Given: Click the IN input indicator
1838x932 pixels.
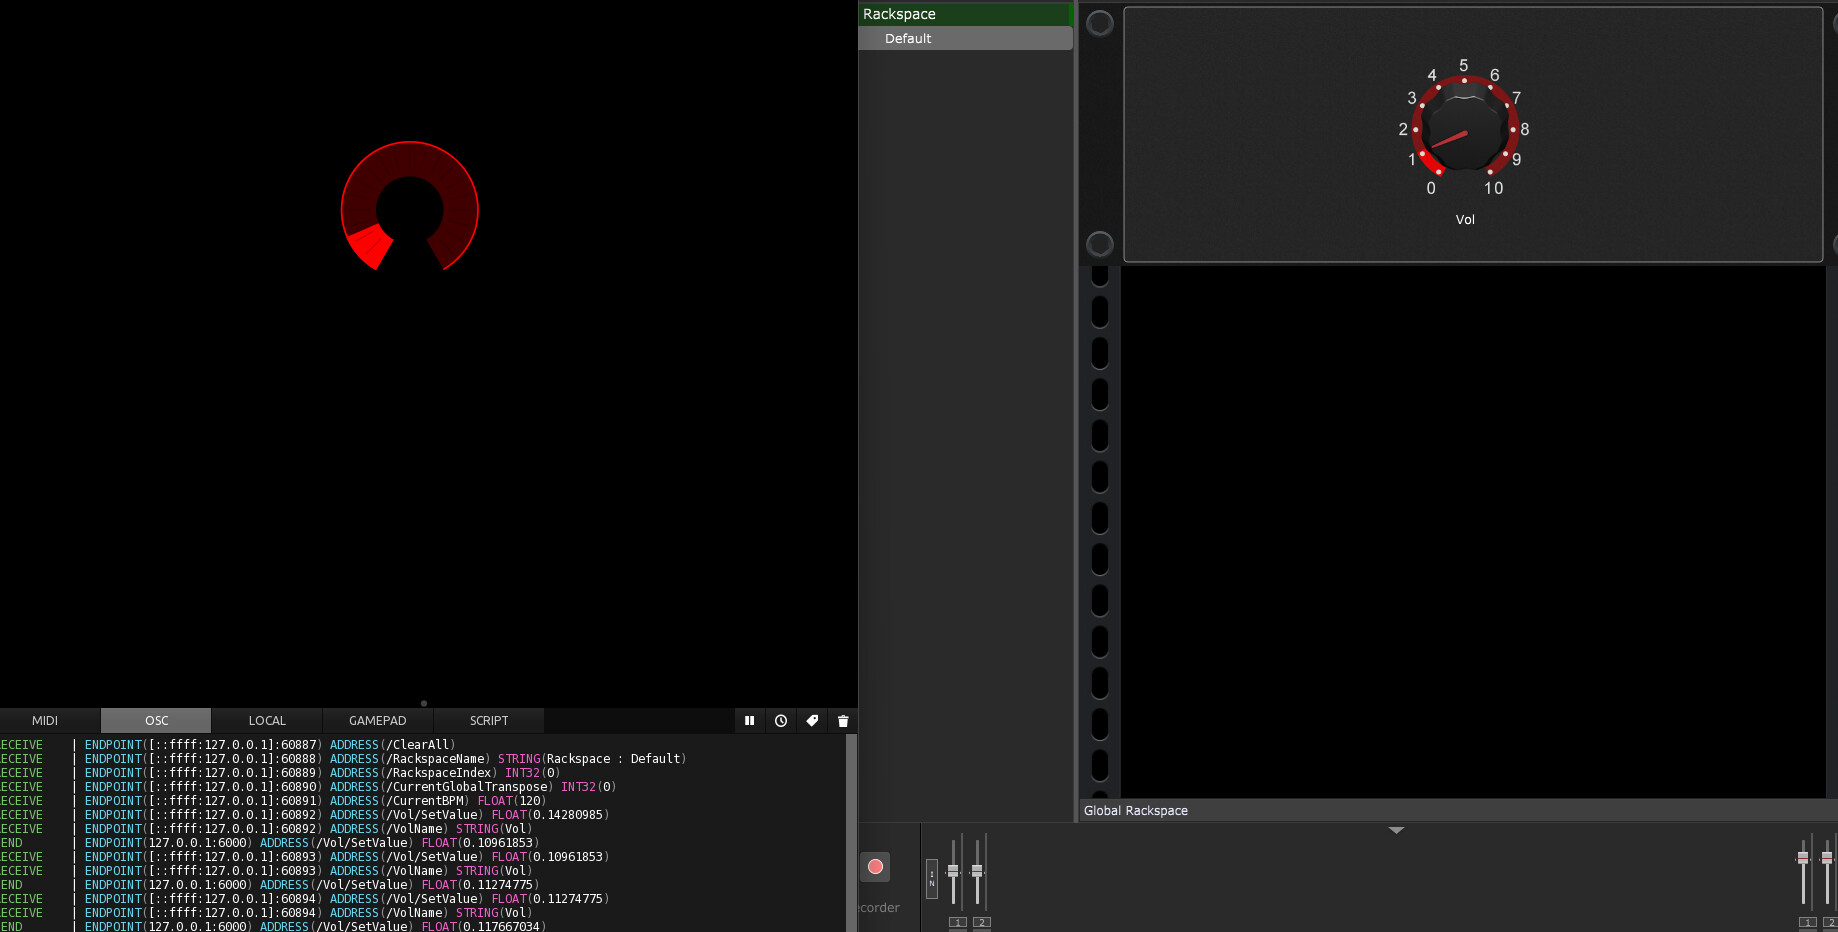Looking at the screenshot, I should click(x=932, y=878).
